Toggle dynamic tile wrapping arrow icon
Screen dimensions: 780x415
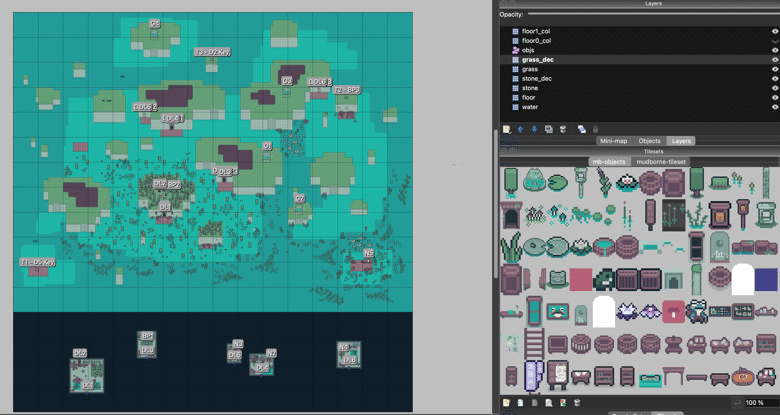point(738,403)
